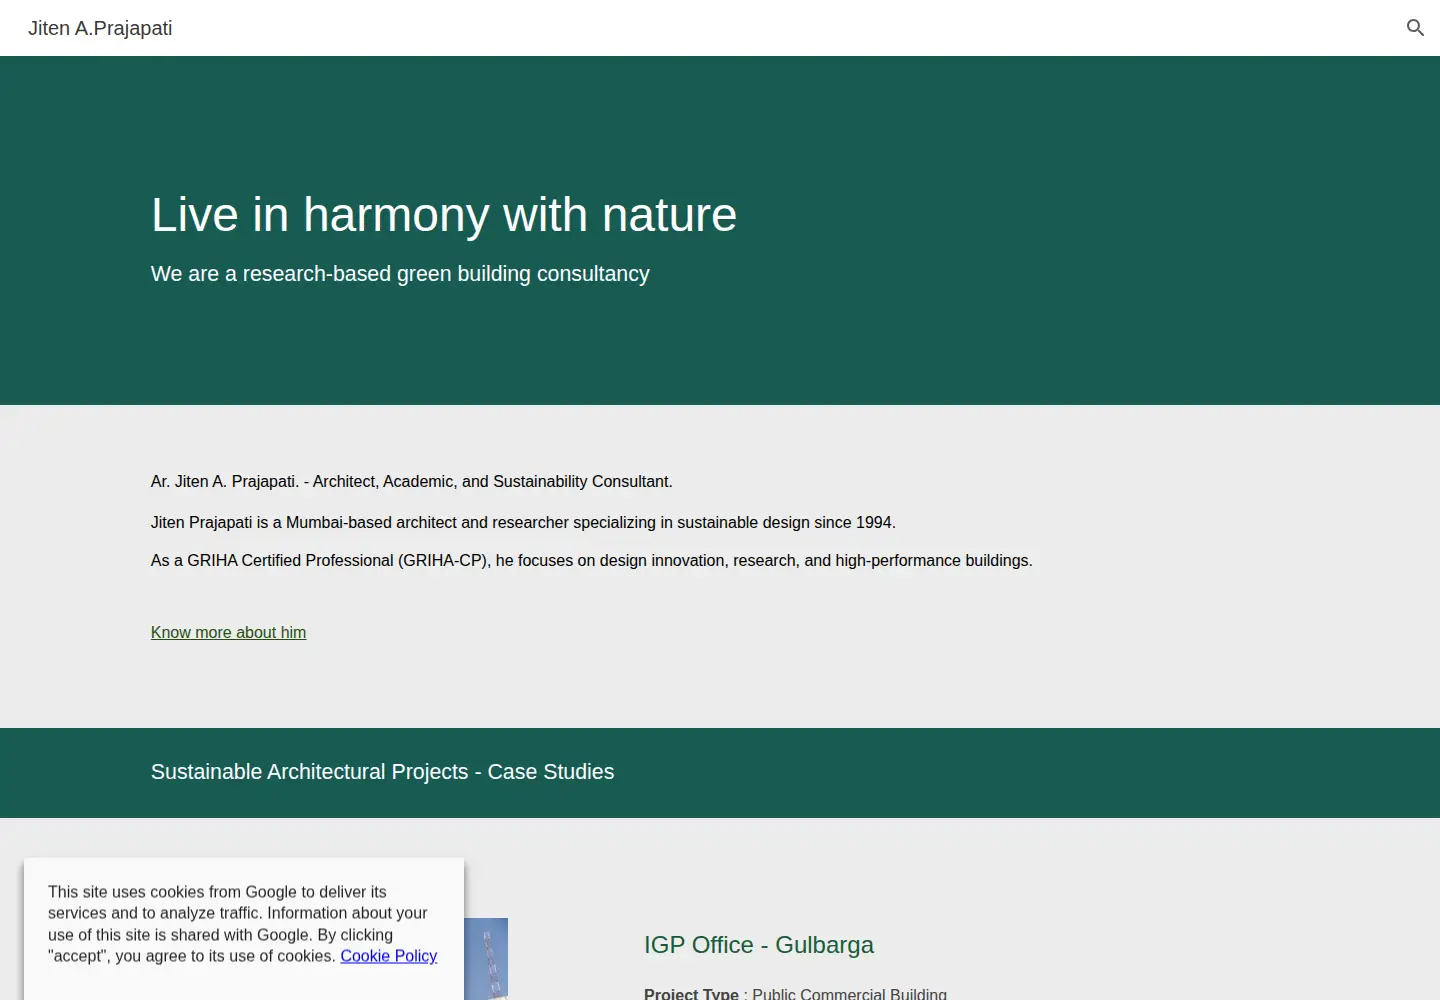Select 'We are a research-based green building consultancy'
Screen dimensions: 1440x1000
[x=400, y=274]
